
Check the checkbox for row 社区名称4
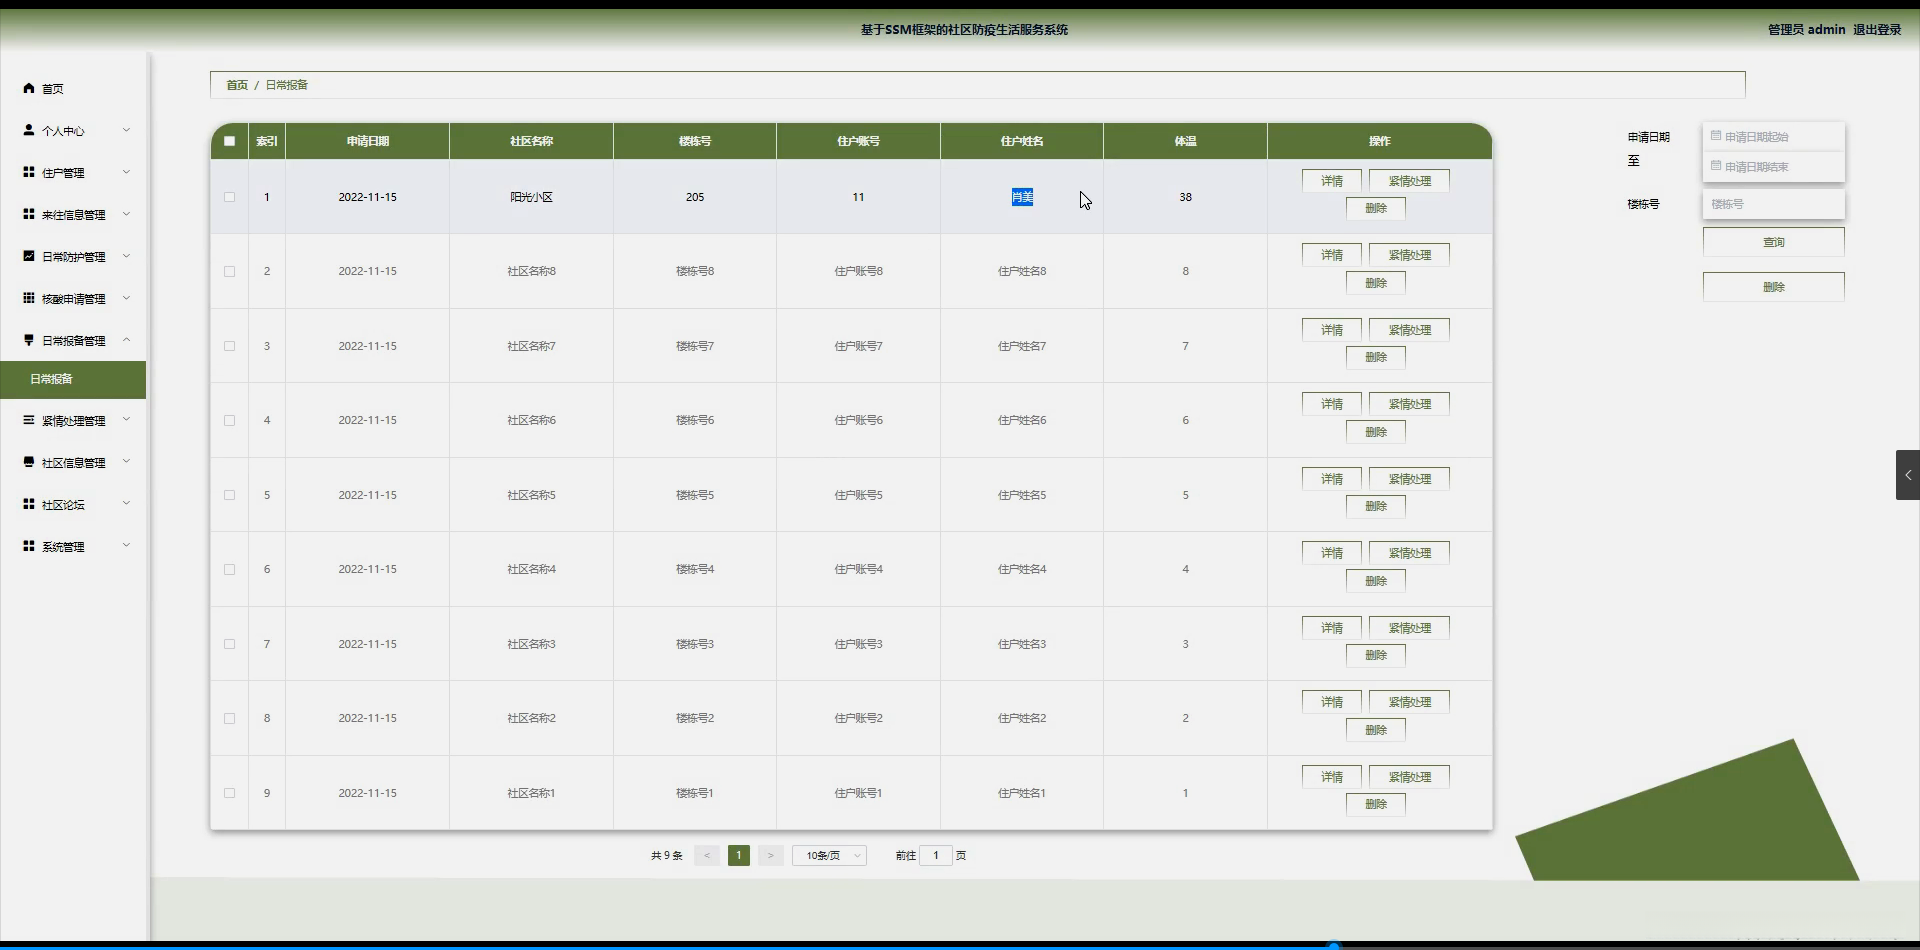tap(229, 569)
